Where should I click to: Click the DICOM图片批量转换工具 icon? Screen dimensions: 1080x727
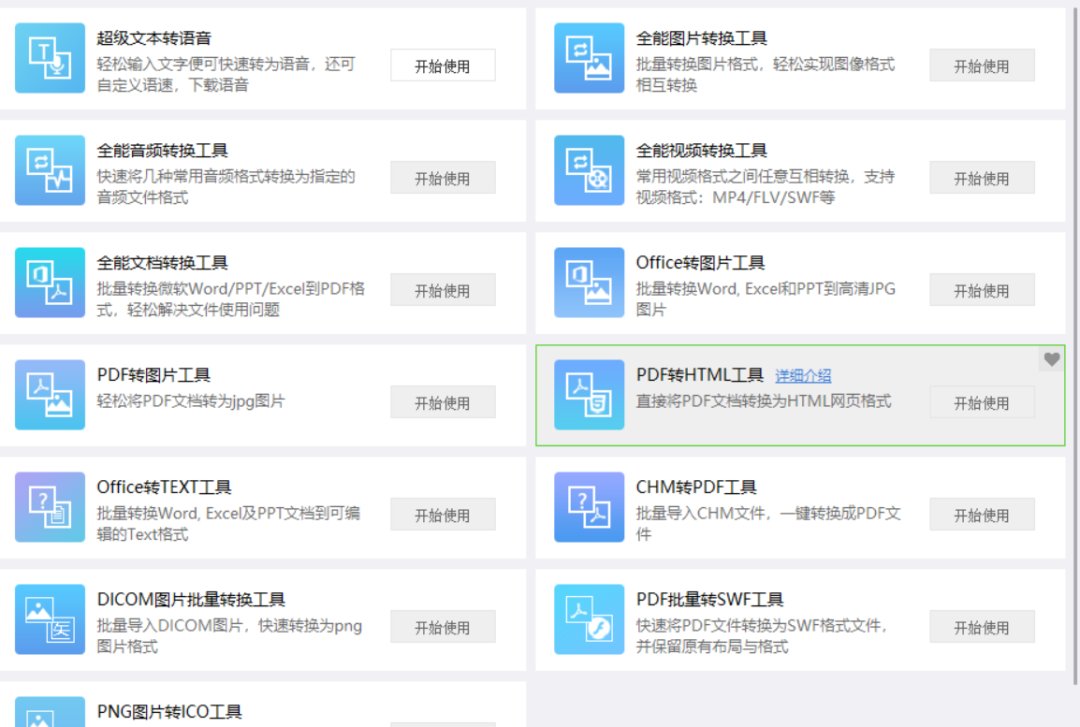[50, 620]
